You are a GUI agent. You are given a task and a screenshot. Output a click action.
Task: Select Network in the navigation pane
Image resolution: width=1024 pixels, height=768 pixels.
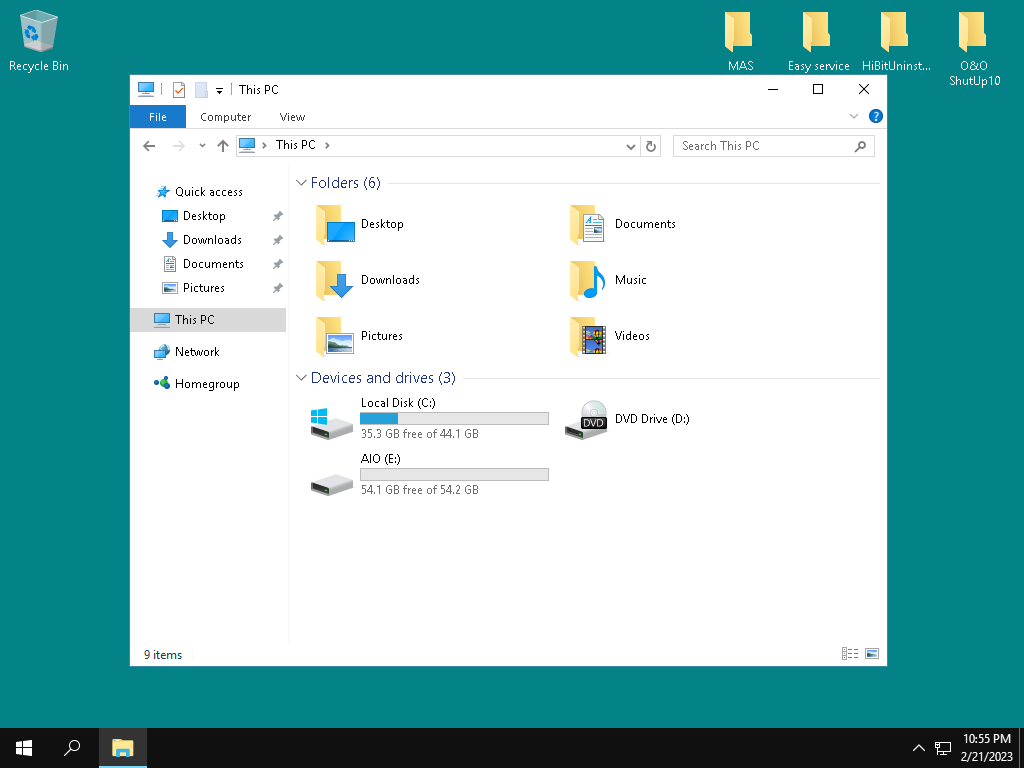tap(196, 352)
